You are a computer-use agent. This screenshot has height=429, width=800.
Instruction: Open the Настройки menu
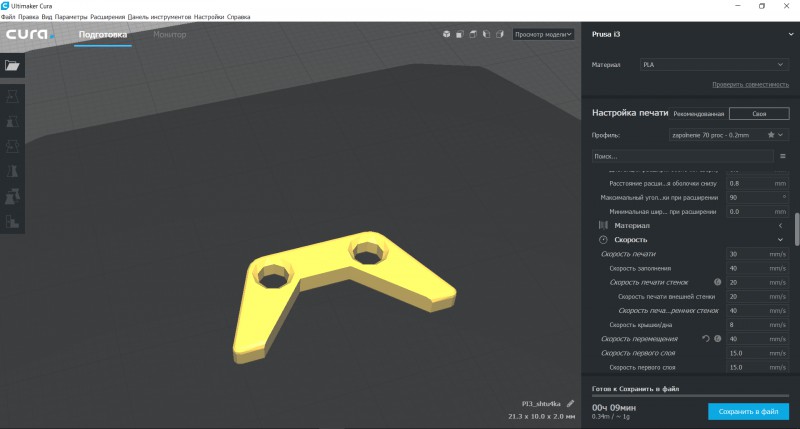(x=209, y=17)
